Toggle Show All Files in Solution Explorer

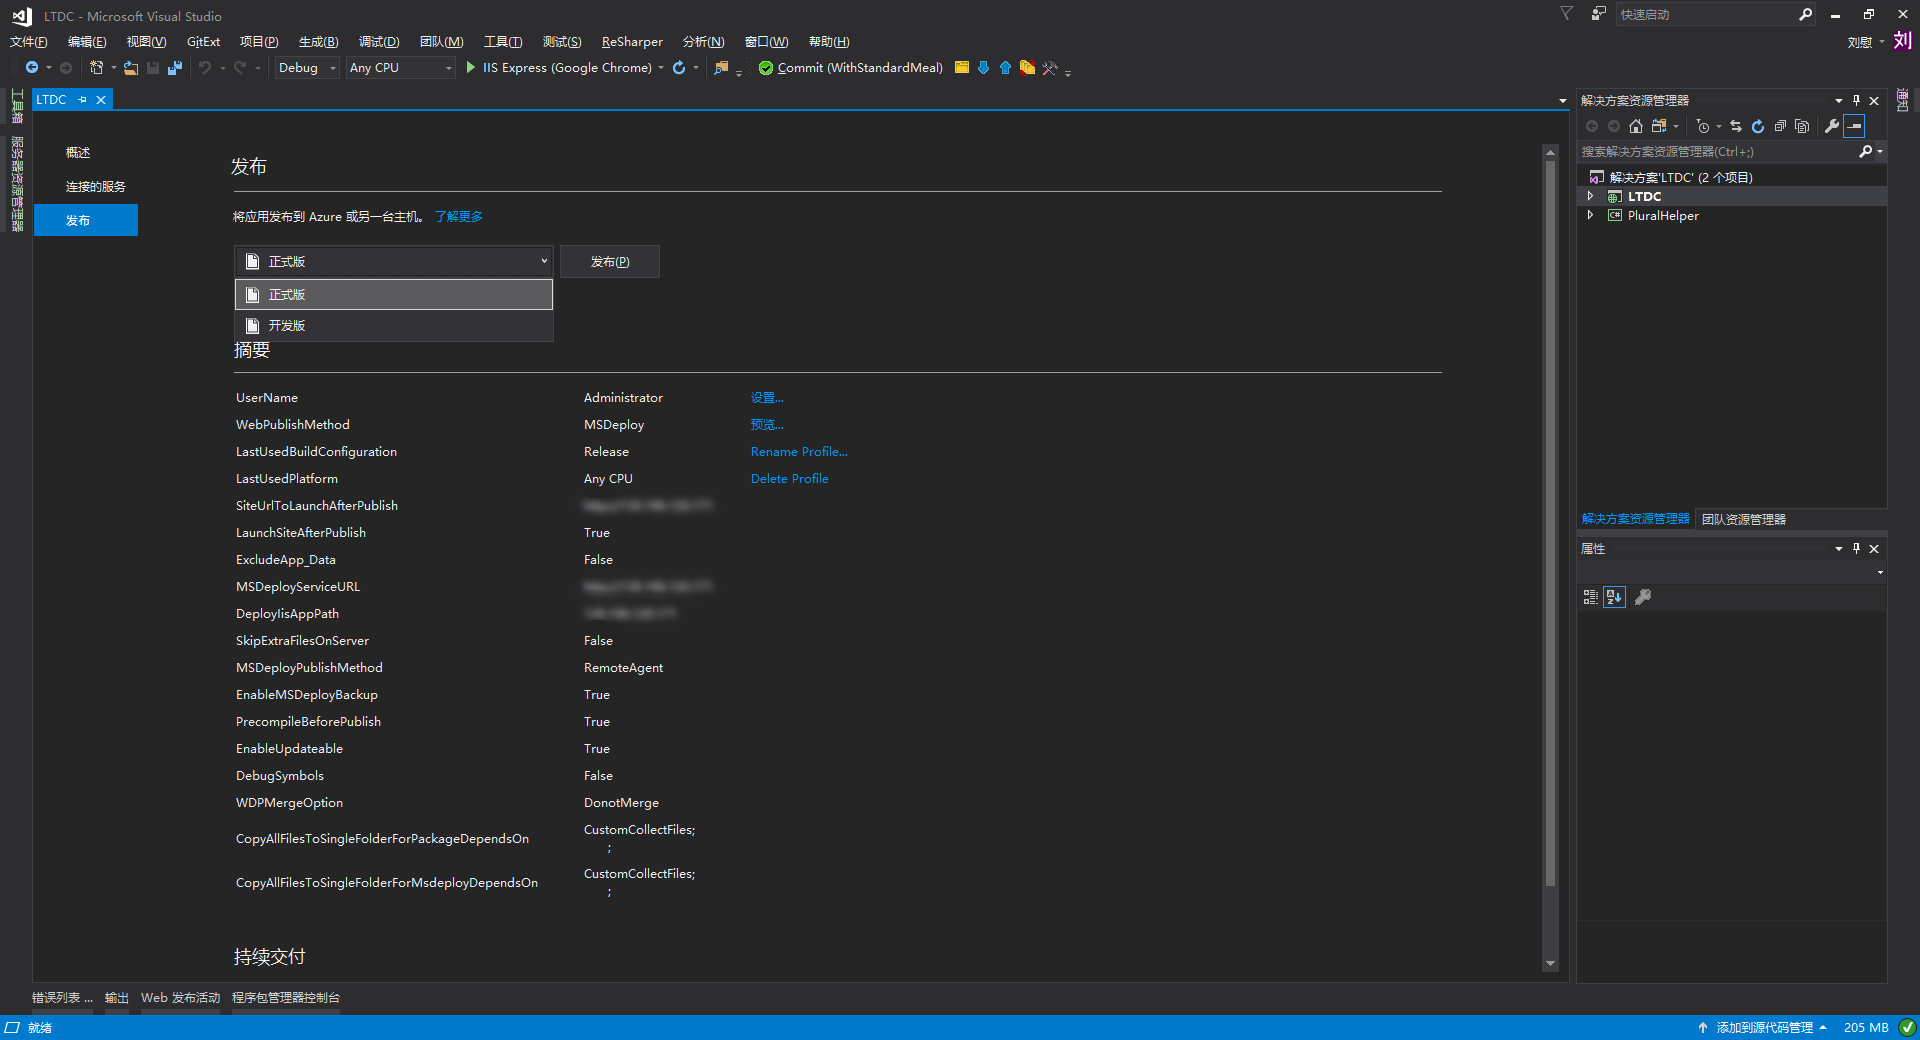(x=1802, y=126)
